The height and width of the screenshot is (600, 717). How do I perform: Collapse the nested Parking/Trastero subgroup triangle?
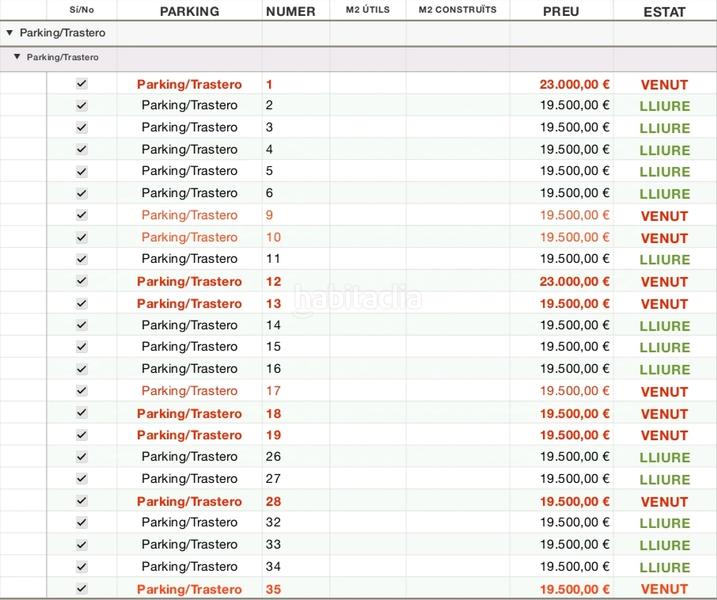(x=17, y=57)
